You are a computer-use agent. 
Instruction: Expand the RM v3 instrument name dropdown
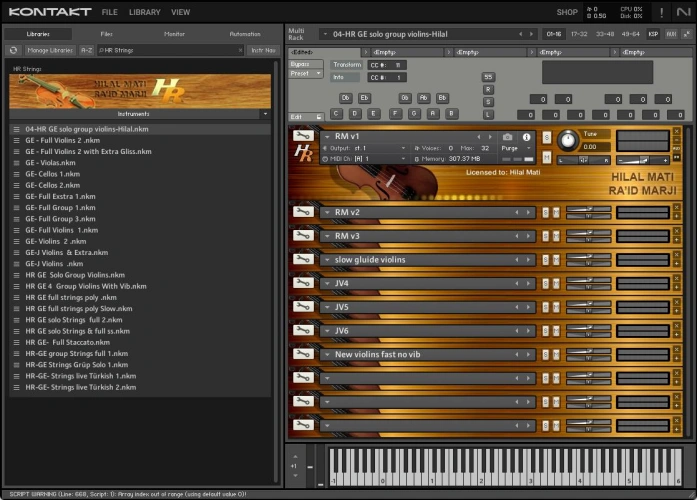click(x=327, y=236)
